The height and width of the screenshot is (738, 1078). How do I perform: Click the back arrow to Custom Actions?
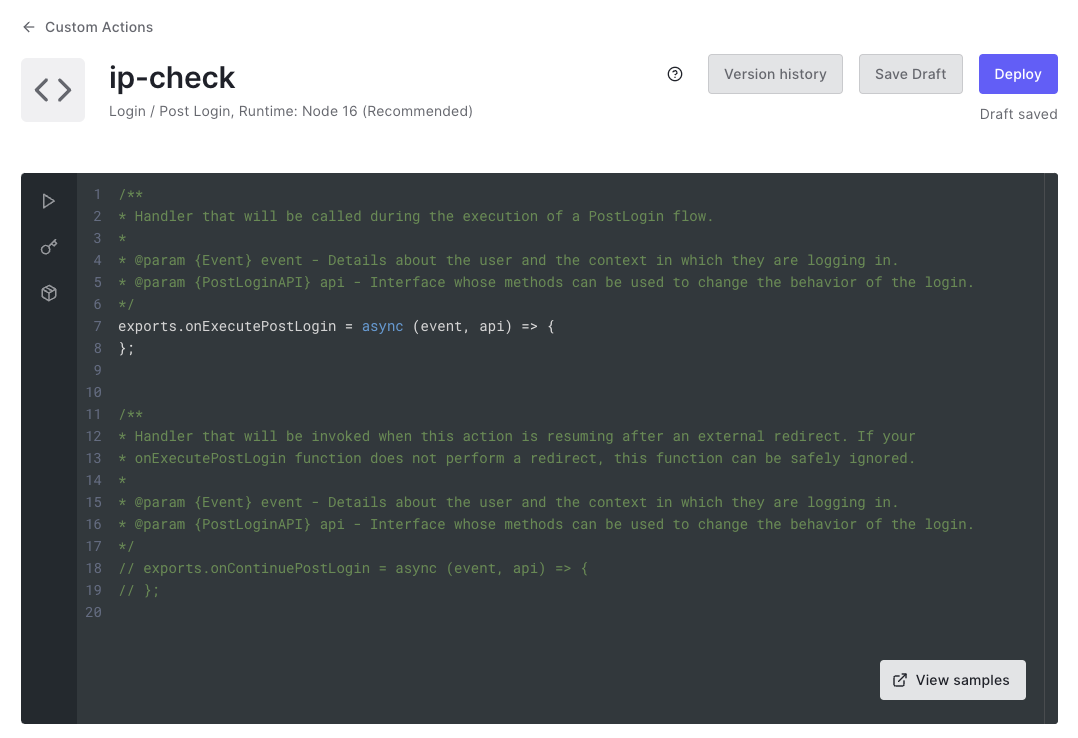(x=28, y=27)
